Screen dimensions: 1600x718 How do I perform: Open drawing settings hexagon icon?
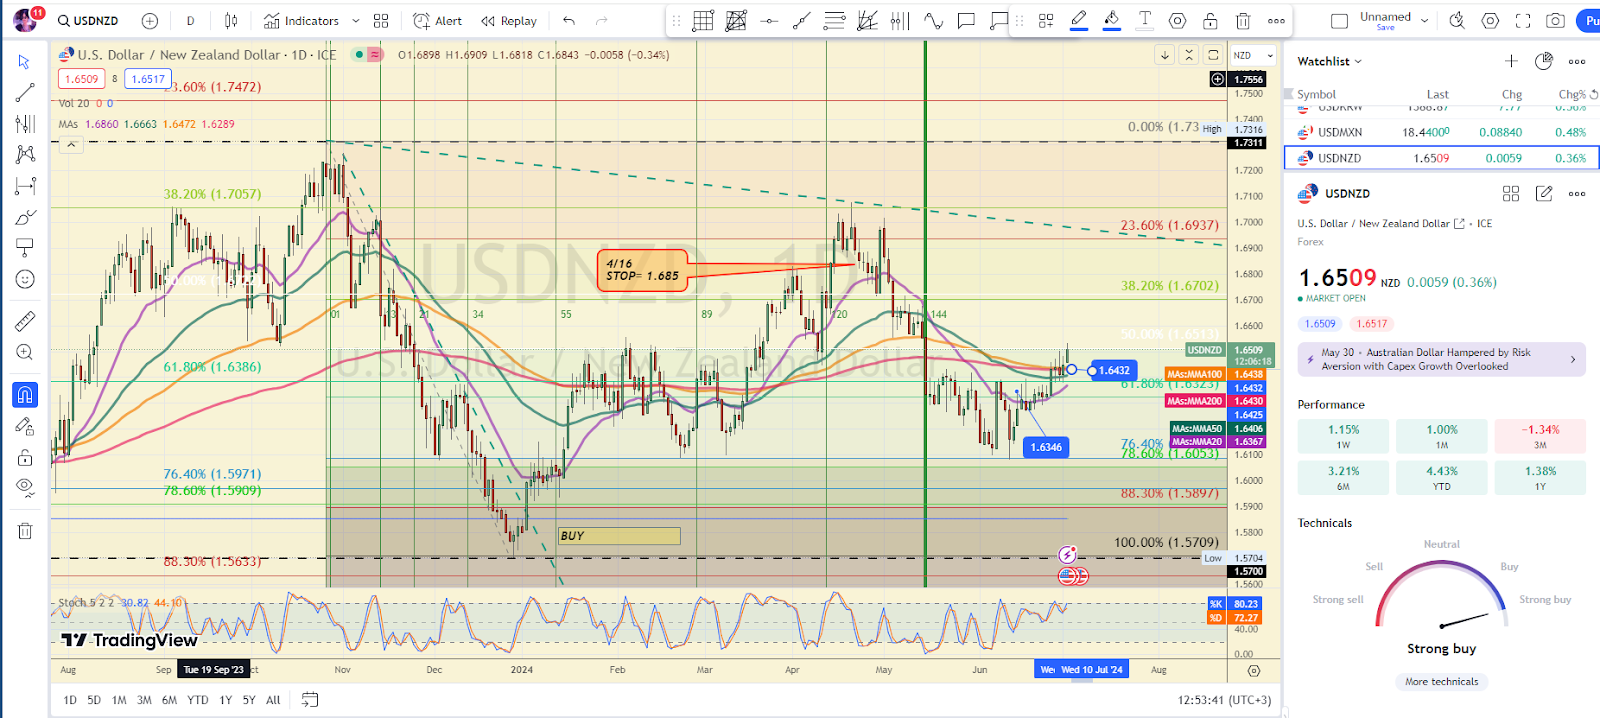coord(1178,21)
